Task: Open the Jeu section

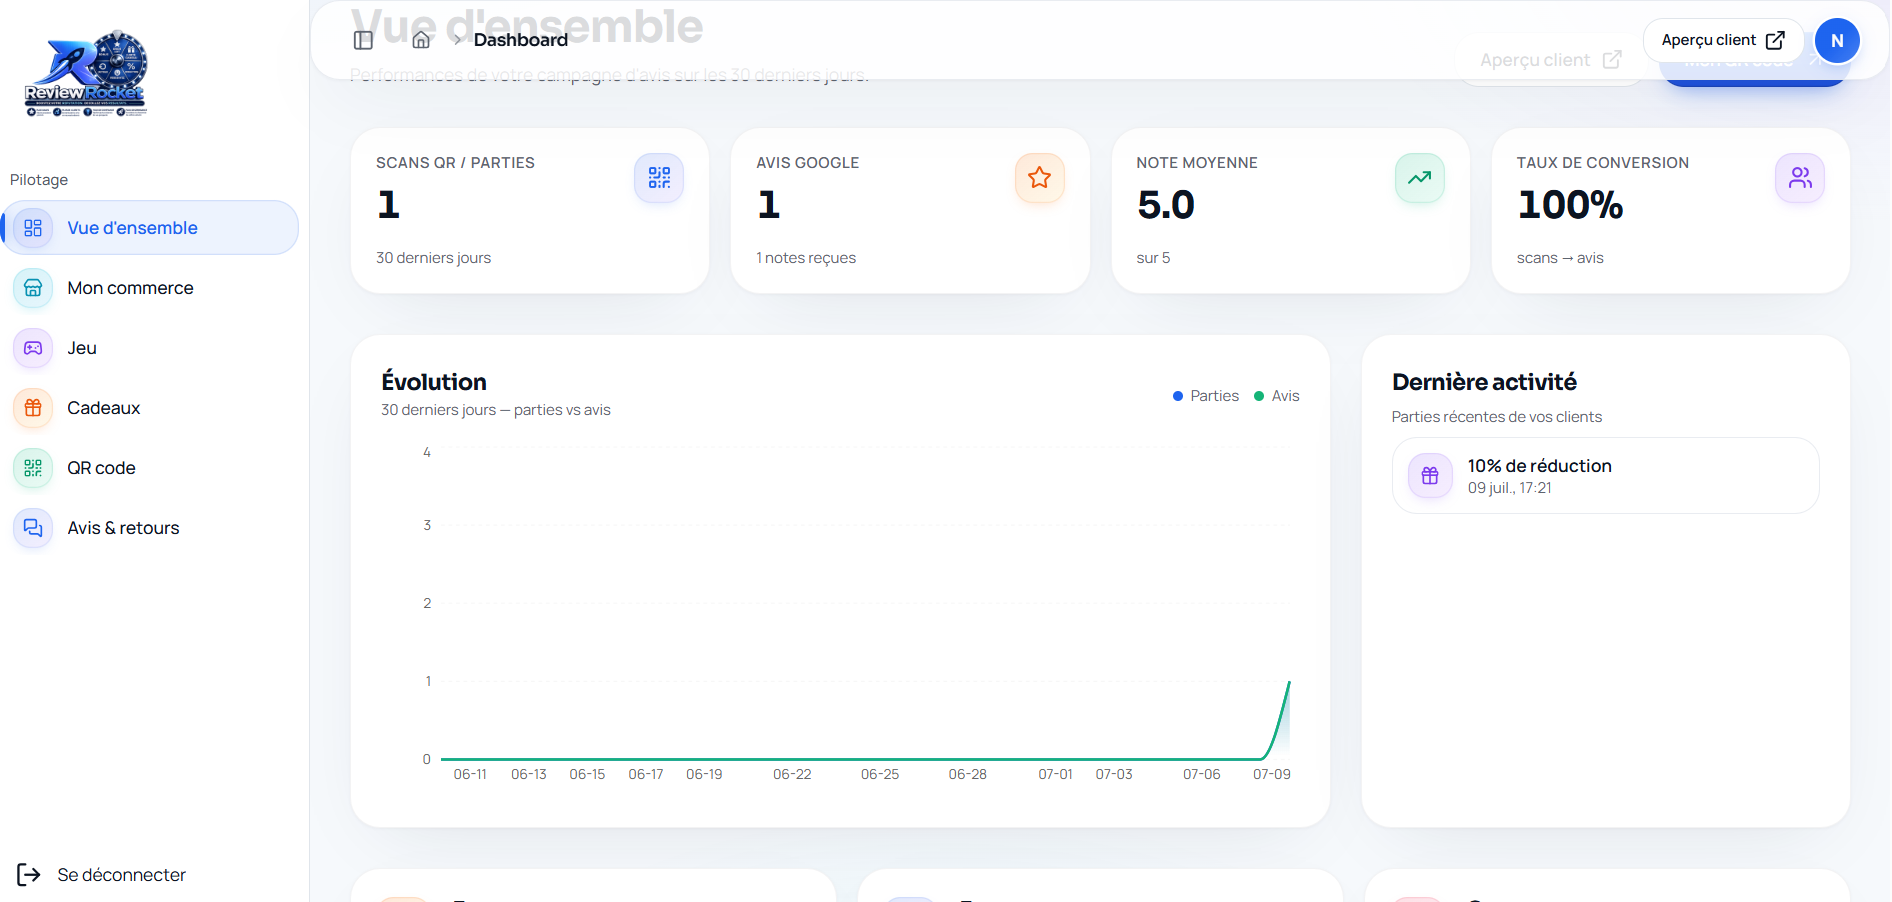Action: [150, 348]
